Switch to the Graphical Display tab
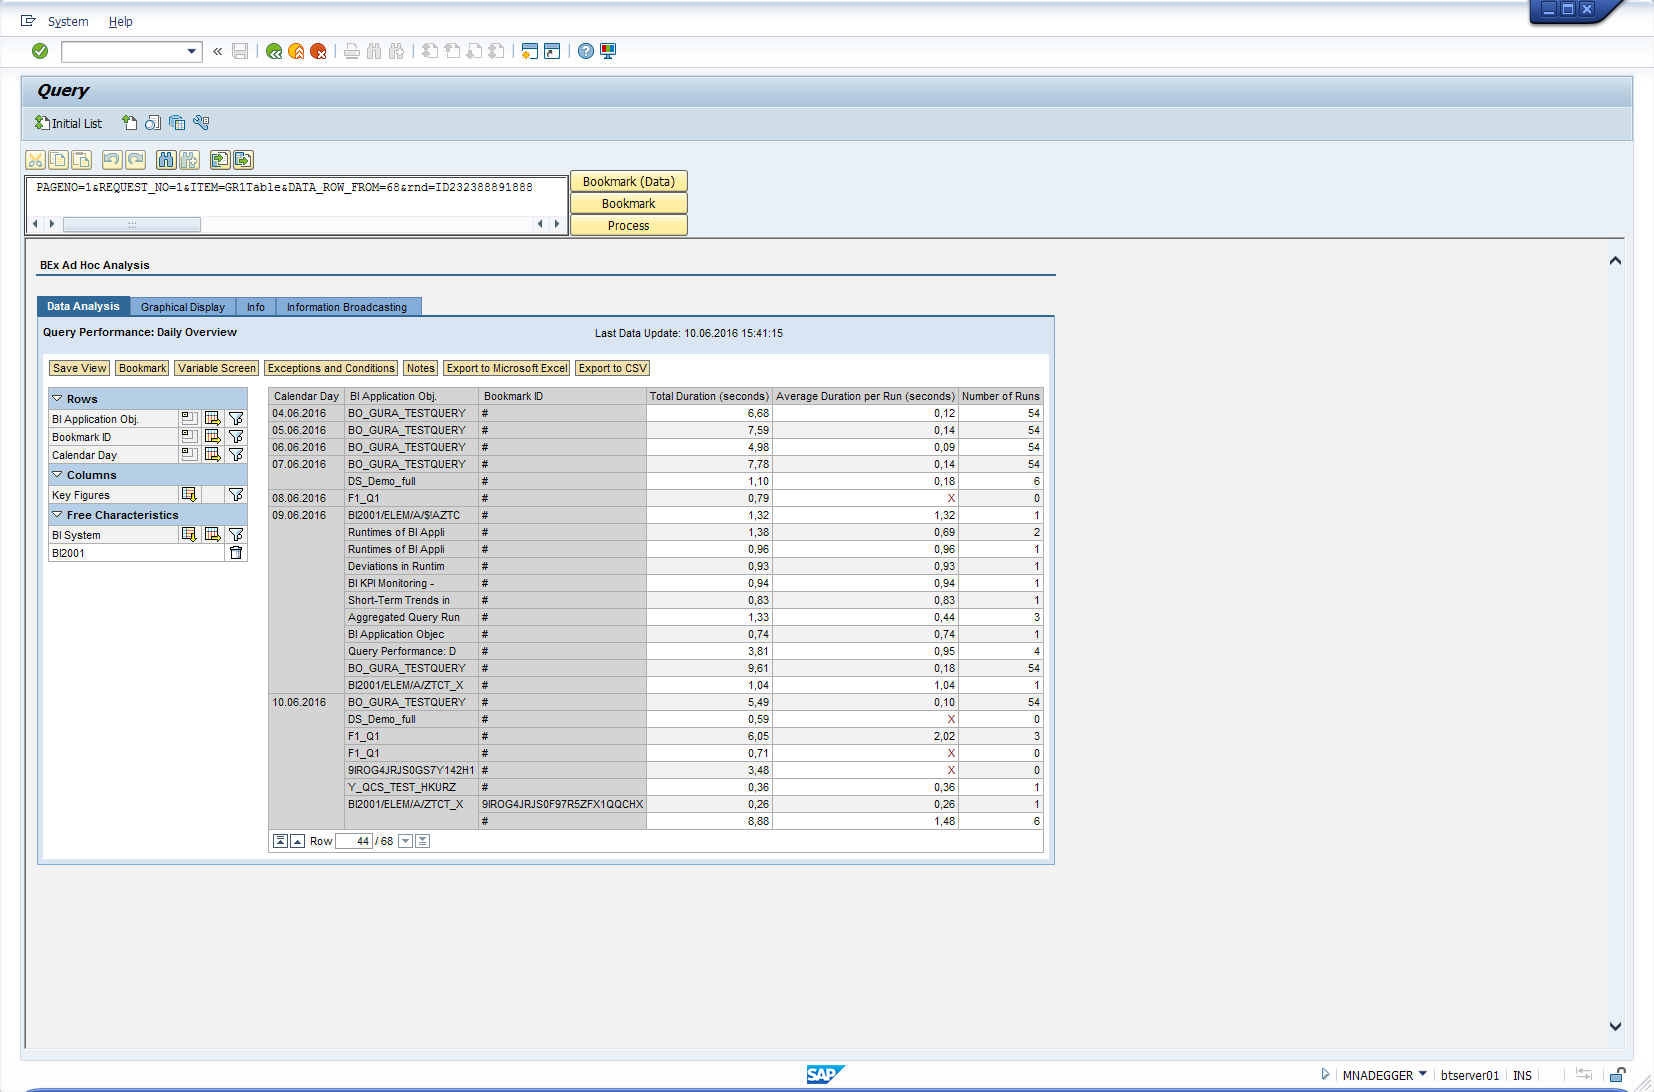This screenshot has height=1092, width=1654. (x=182, y=307)
